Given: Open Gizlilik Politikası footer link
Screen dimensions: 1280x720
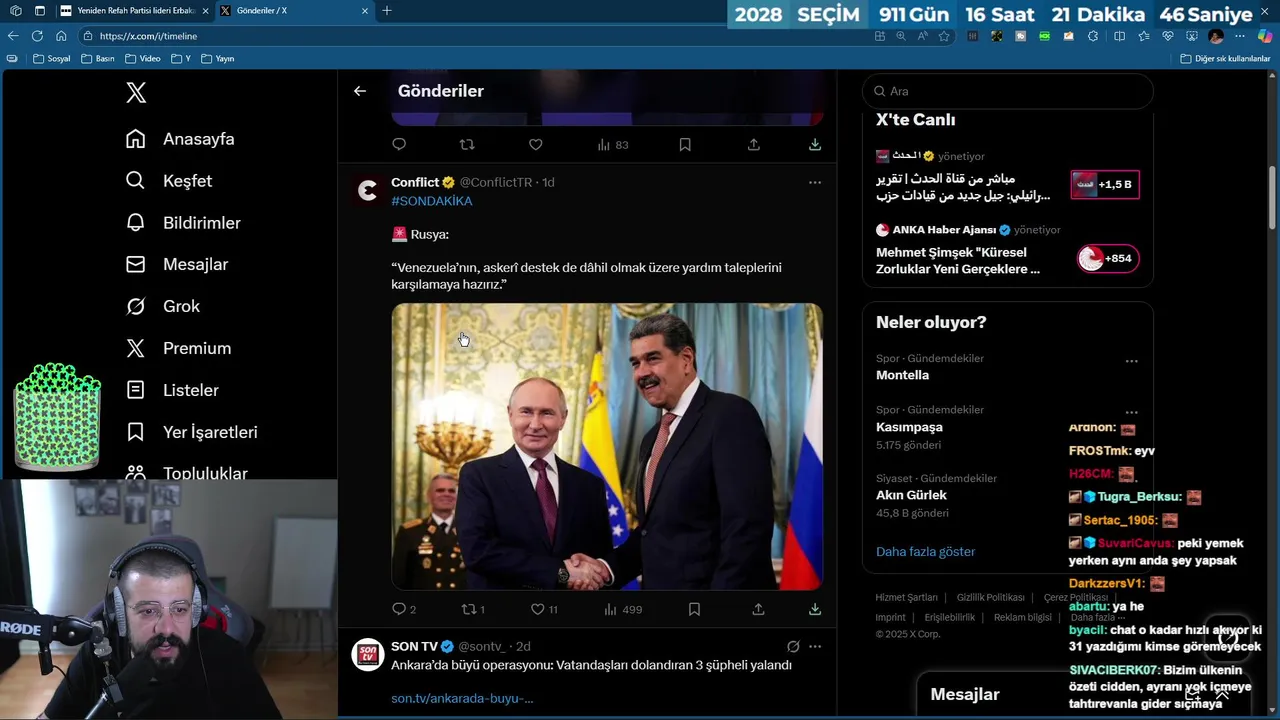Looking at the screenshot, I should pos(990,598).
